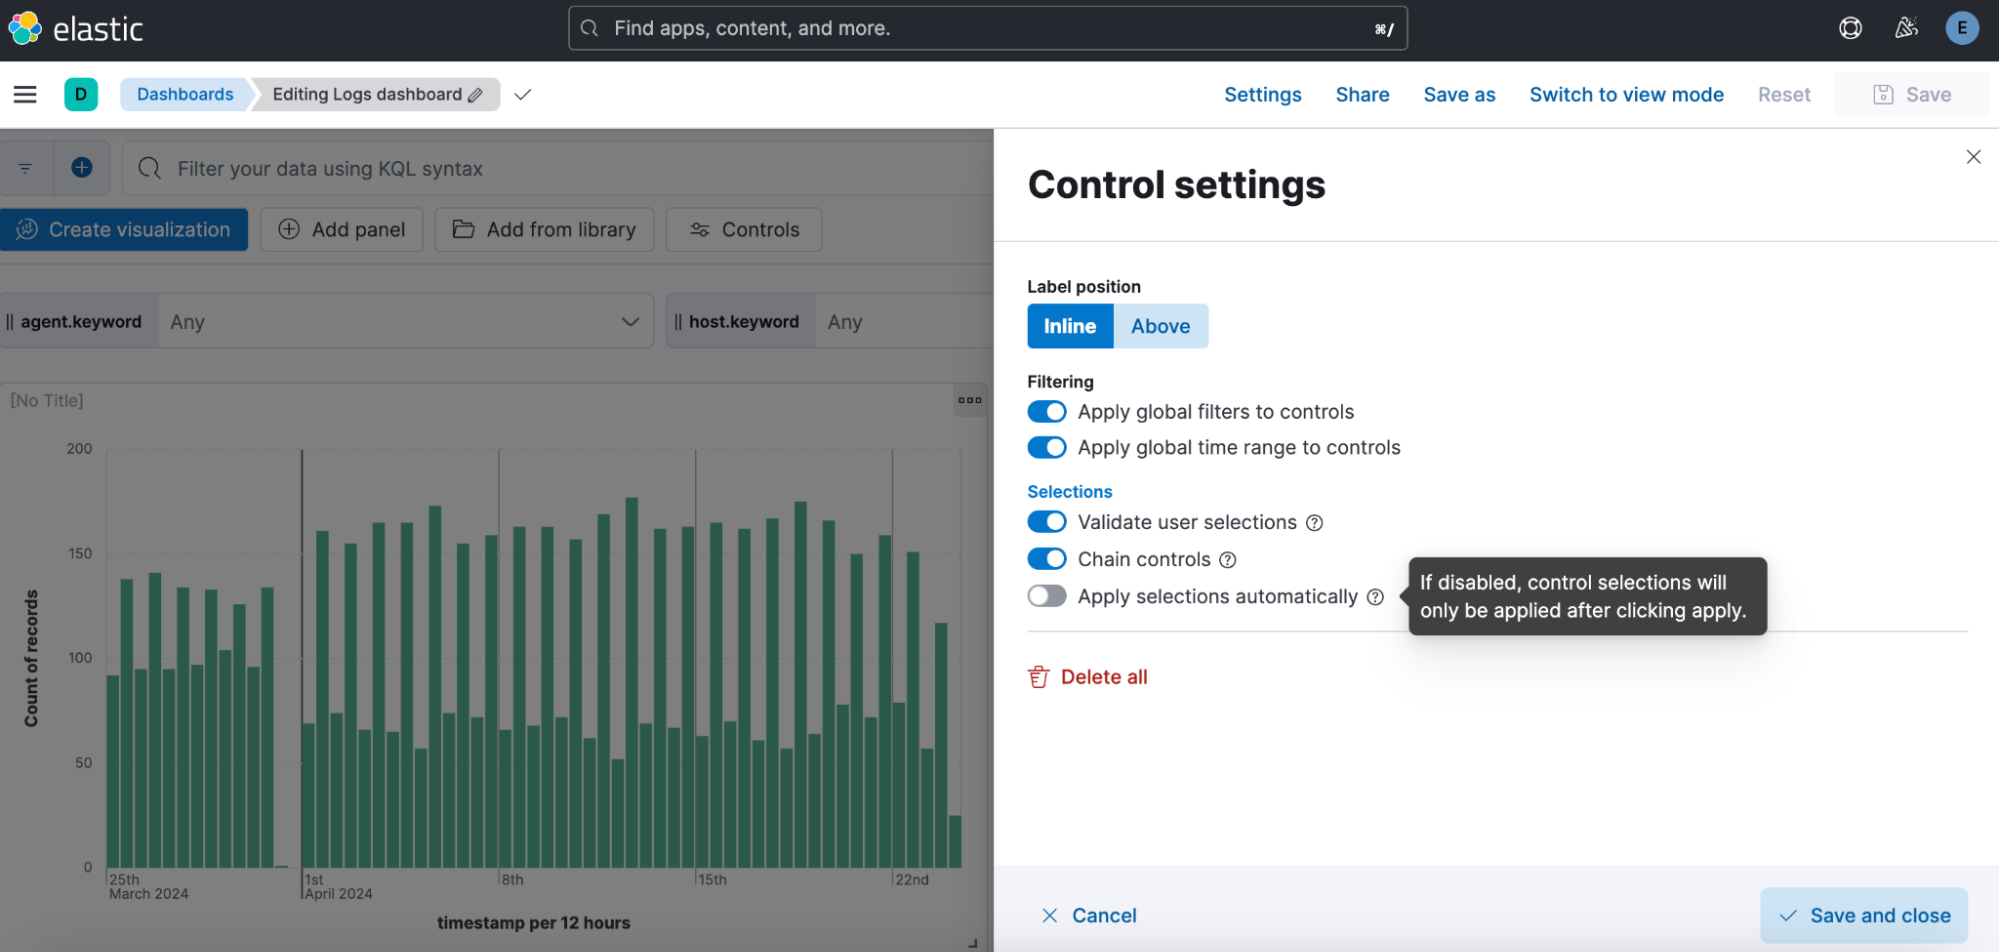Click help icon next to Chain controls
Image resolution: width=1999 pixels, height=952 pixels.
tap(1228, 560)
